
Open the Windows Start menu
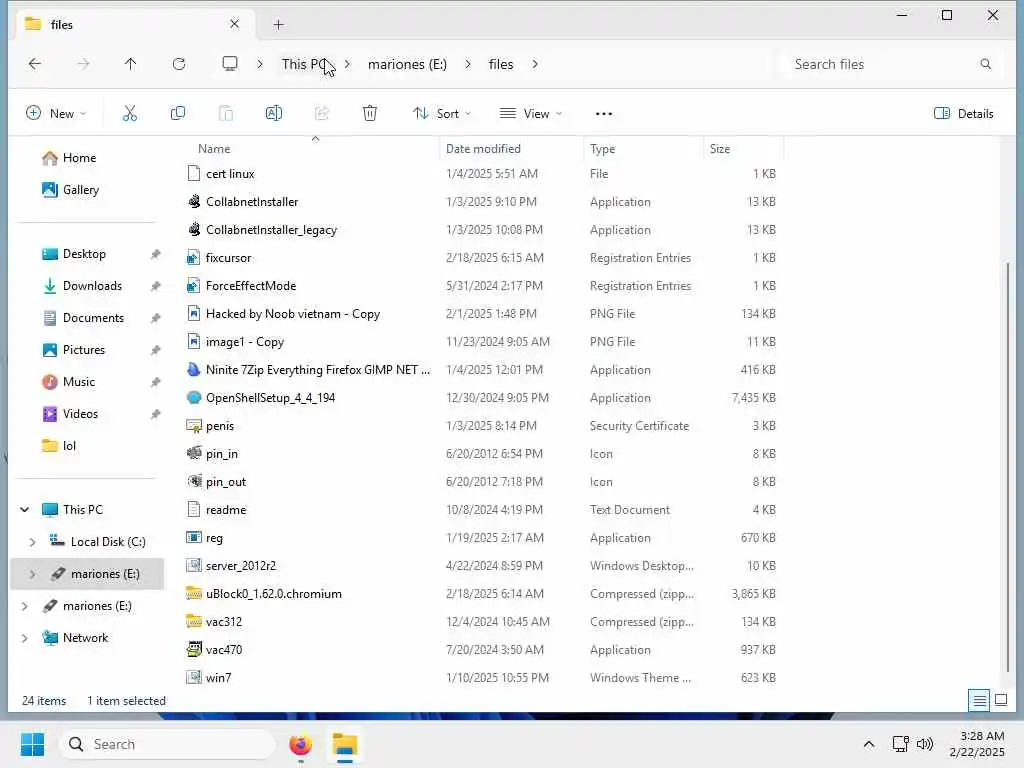[32, 744]
